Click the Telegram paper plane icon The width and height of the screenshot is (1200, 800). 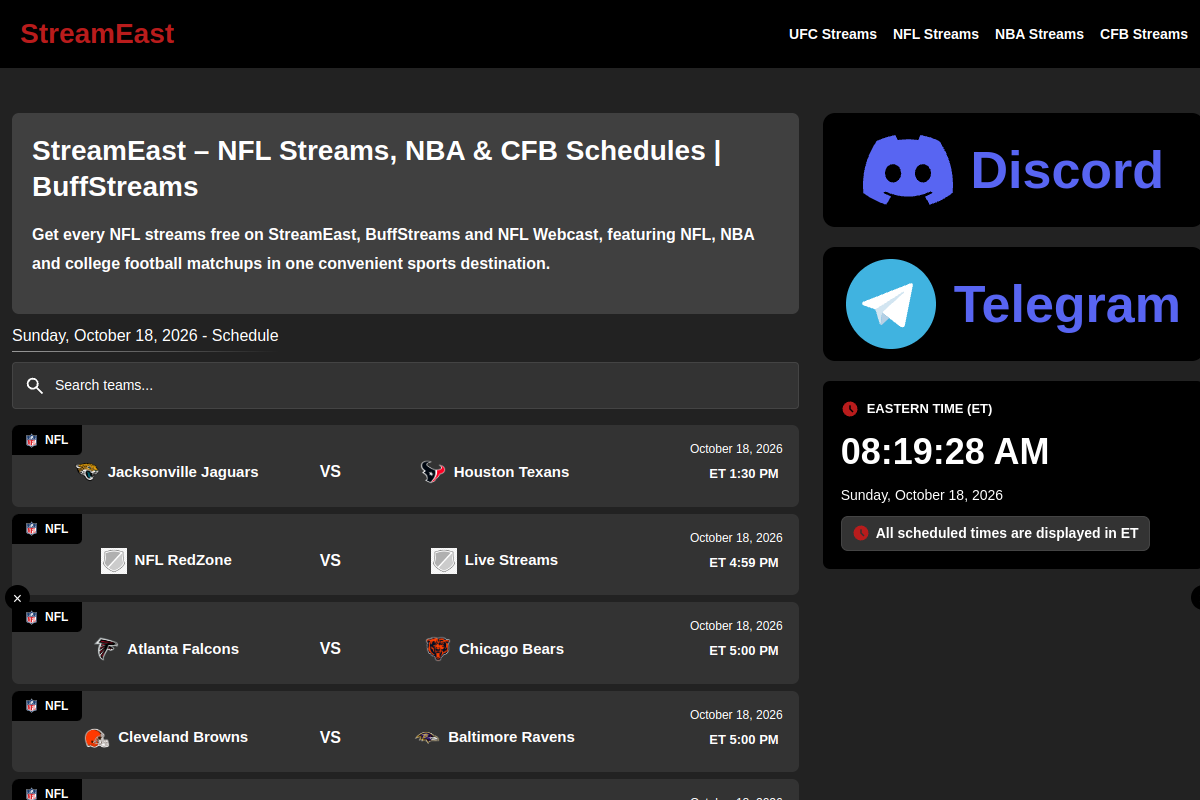tap(891, 304)
